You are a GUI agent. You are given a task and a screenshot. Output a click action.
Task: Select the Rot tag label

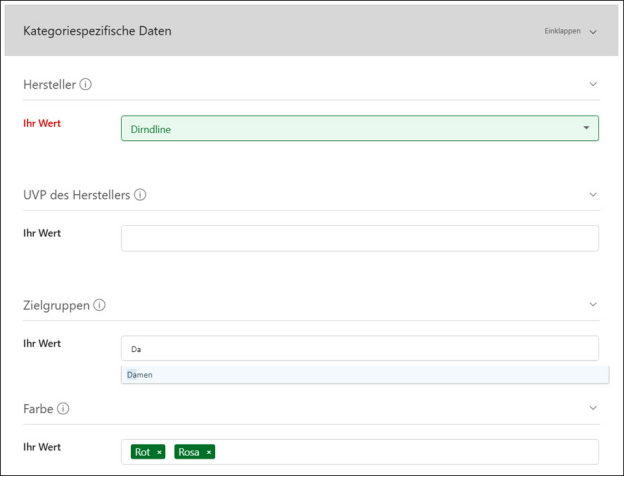[x=142, y=453]
